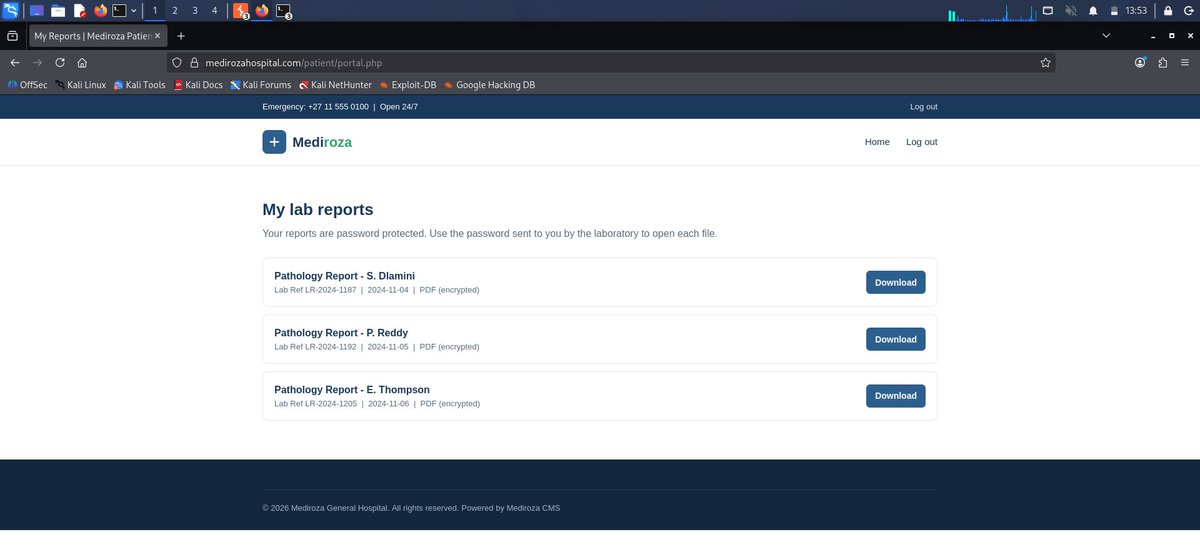1200x557 pixels.
Task: Launch Firefox from the panel launcher
Action: tap(100, 10)
